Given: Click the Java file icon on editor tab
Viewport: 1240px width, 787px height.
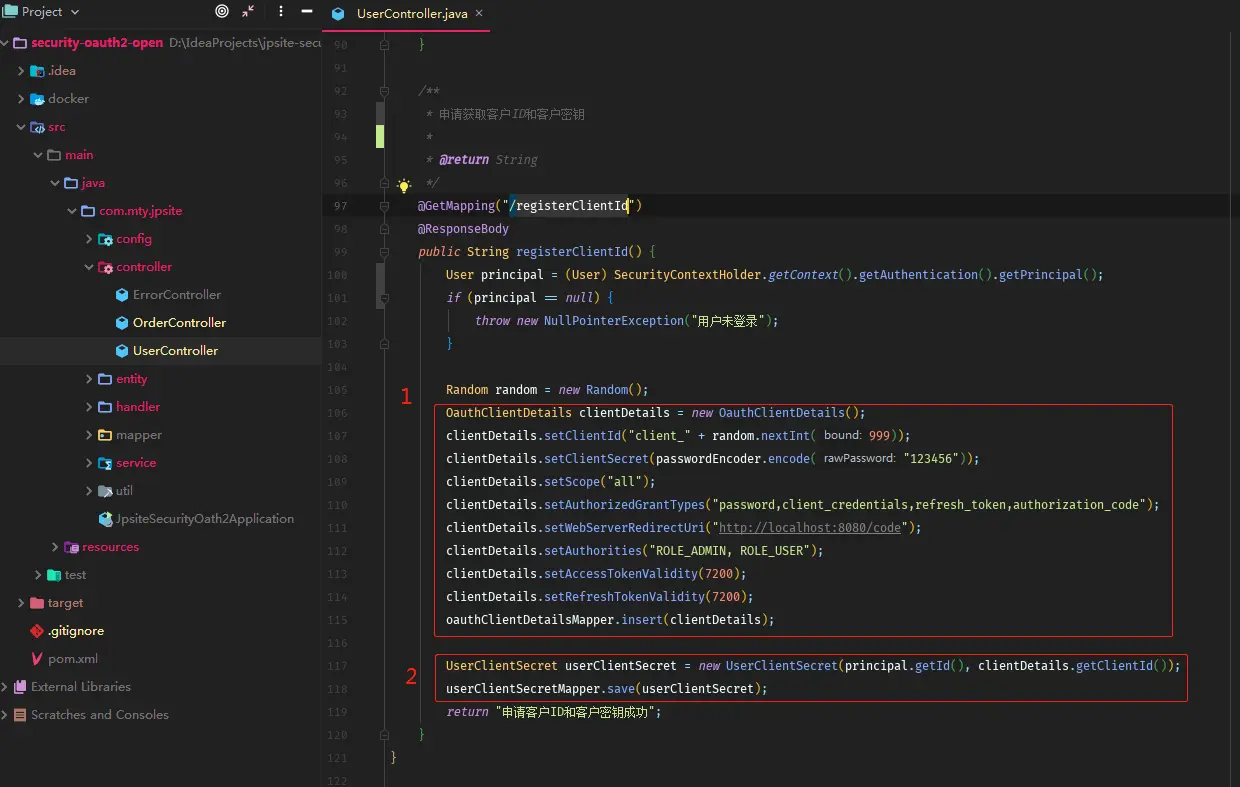Looking at the screenshot, I should (338, 14).
